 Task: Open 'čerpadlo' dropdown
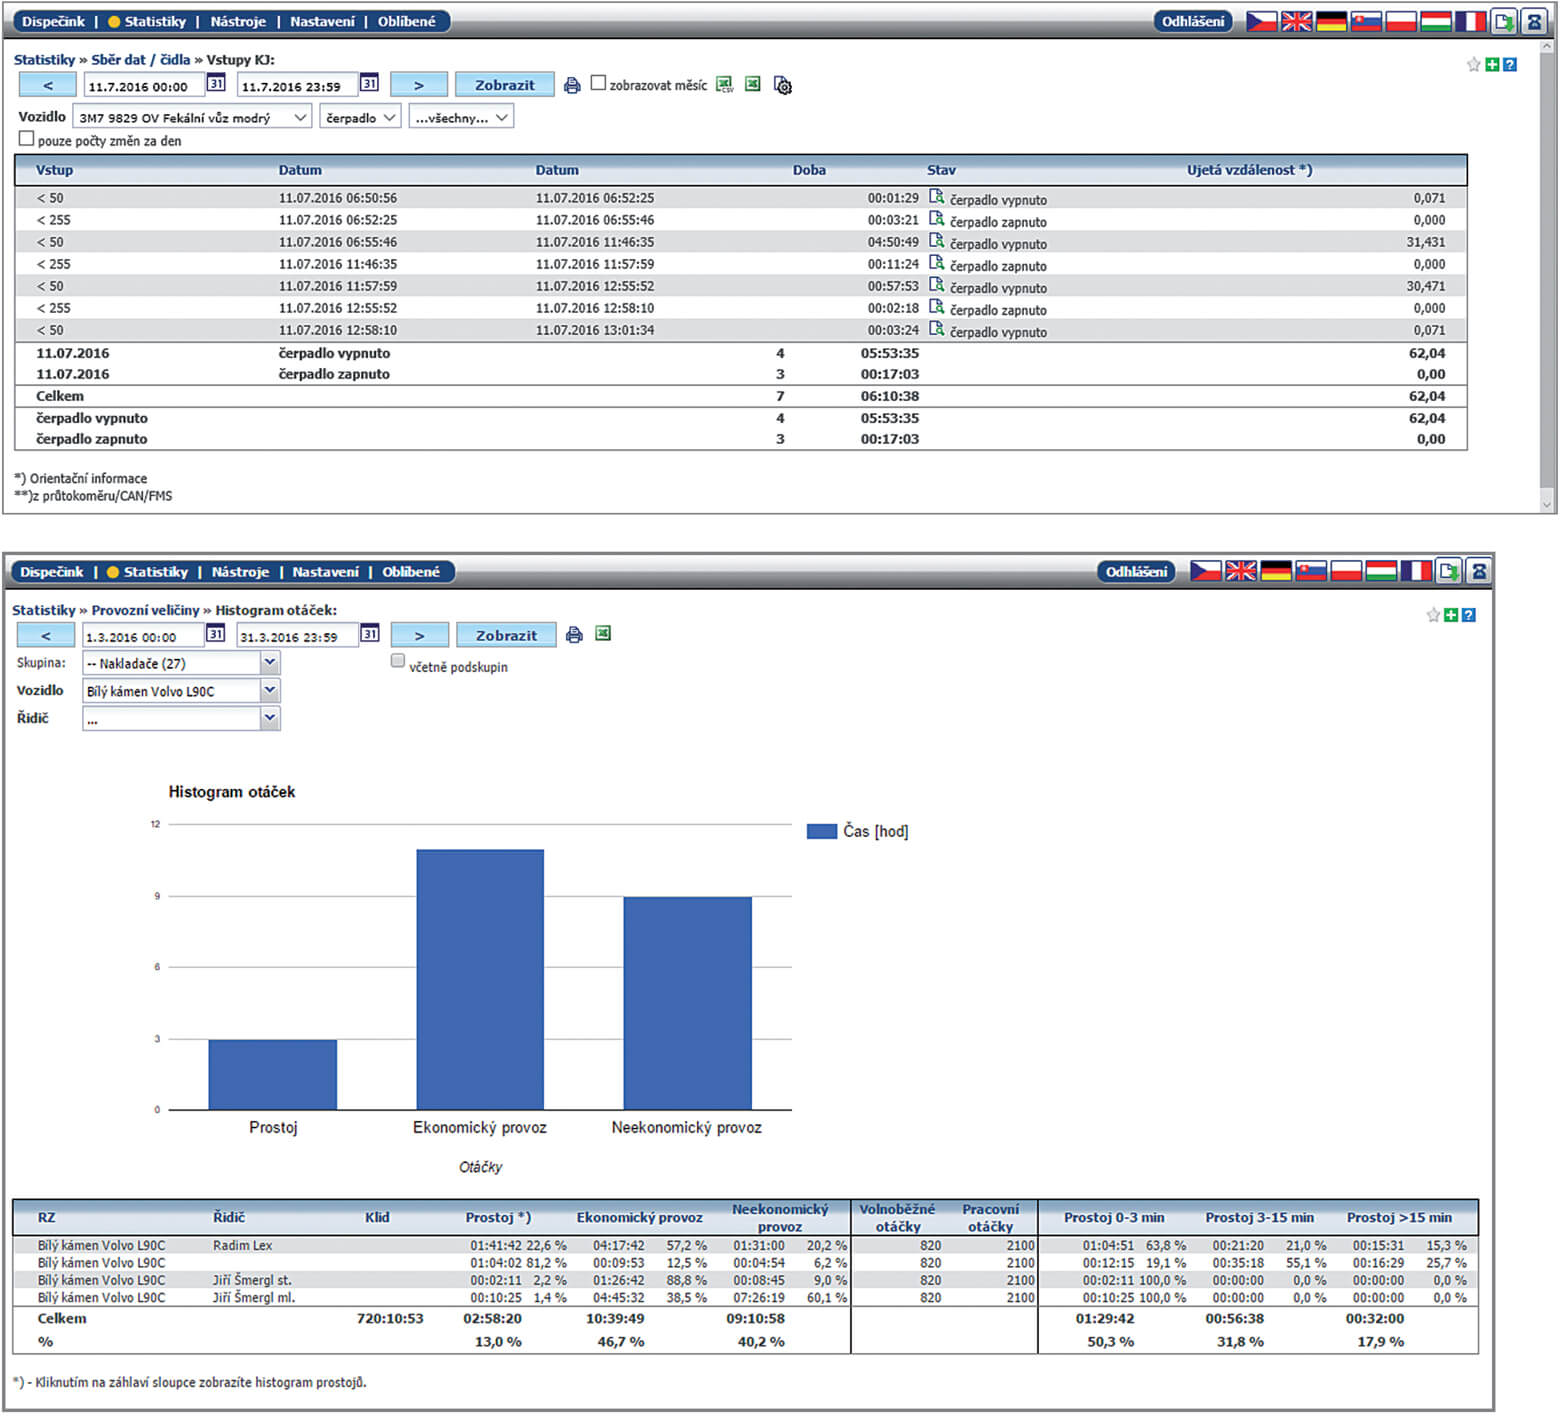361,117
